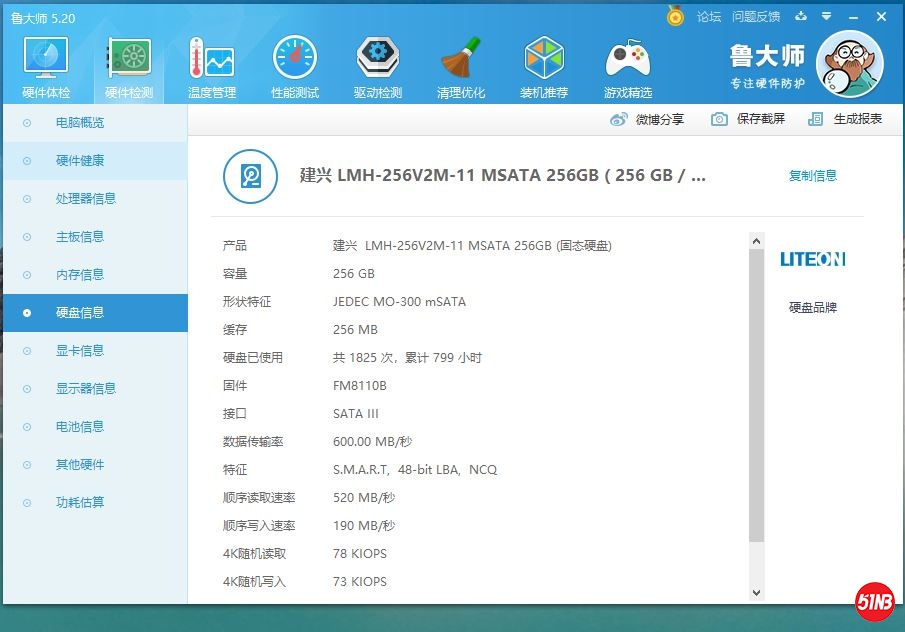Open 清理优化 broom icon

tap(461, 60)
